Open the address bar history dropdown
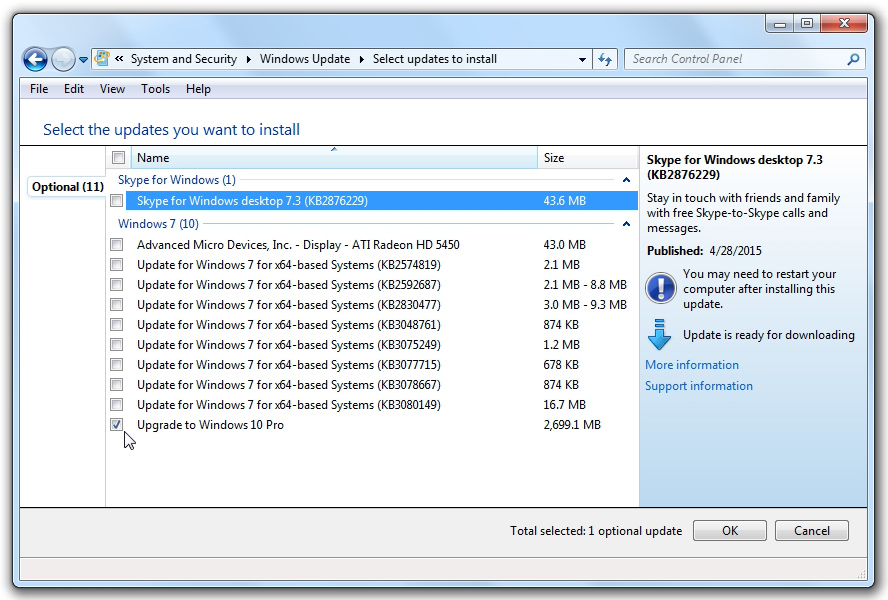This screenshot has width=888, height=600. tap(582, 59)
